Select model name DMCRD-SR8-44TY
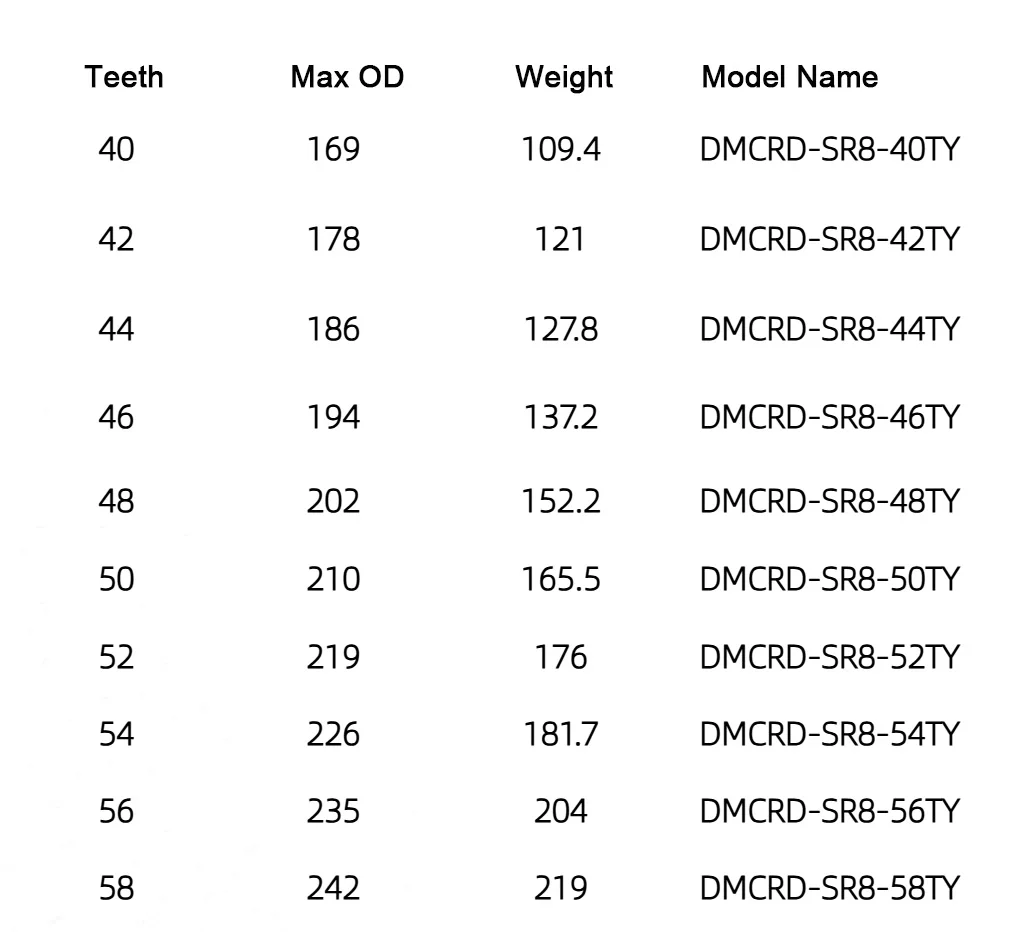 [x=829, y=329]
